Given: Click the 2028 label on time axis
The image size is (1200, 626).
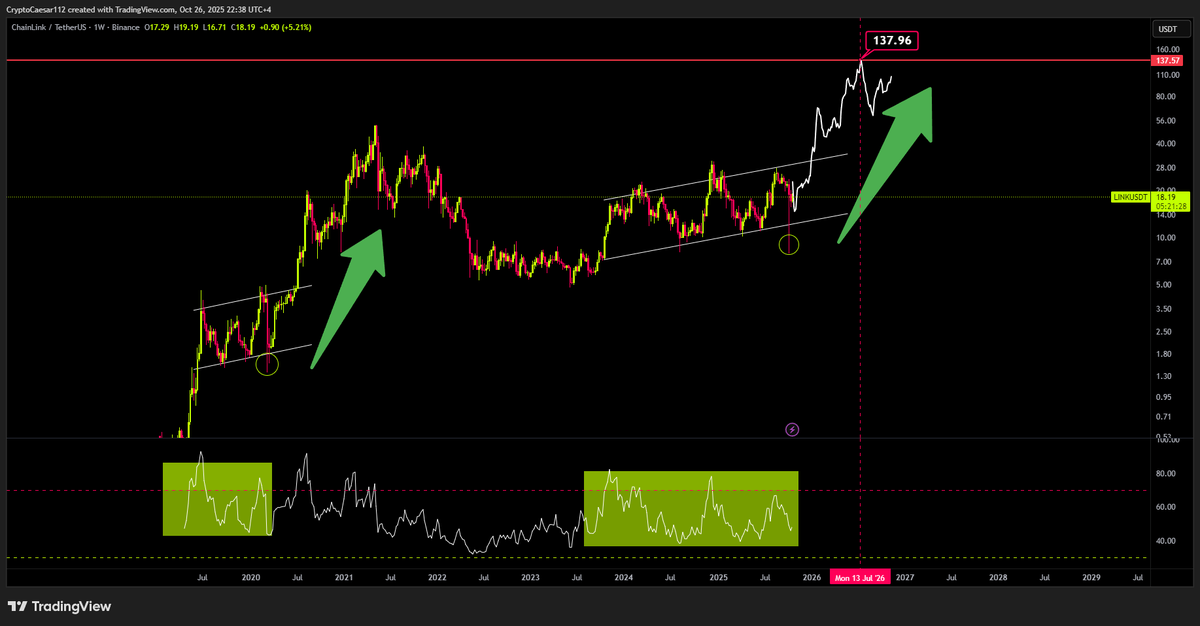Looking at the screenshot, I should pos(998,578).
